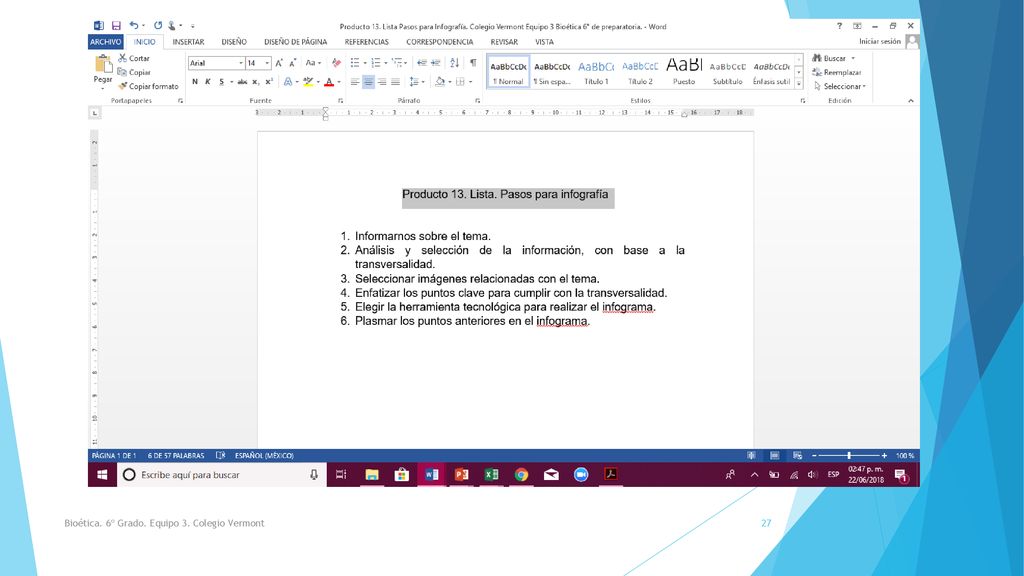Image resolution: width=1024 pixels, height=576 pixels.
Task: Open the Seleccionar dropdown in Edición
Action: pos(840,86)
